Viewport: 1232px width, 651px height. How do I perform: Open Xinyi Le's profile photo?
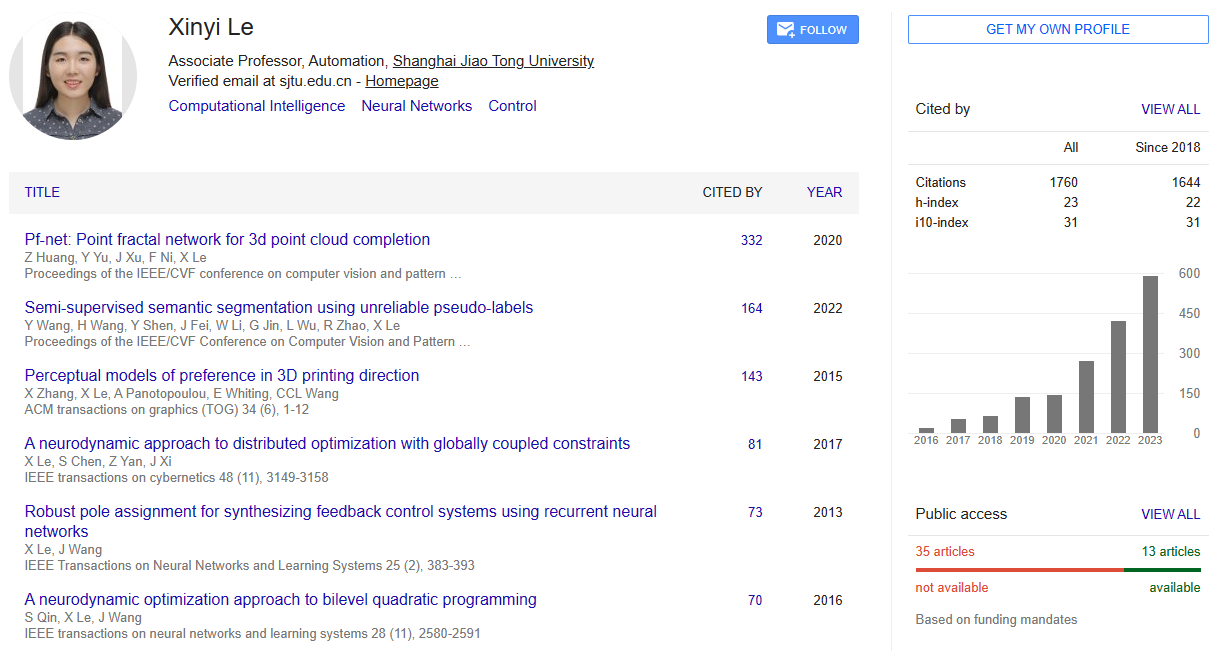73,76
